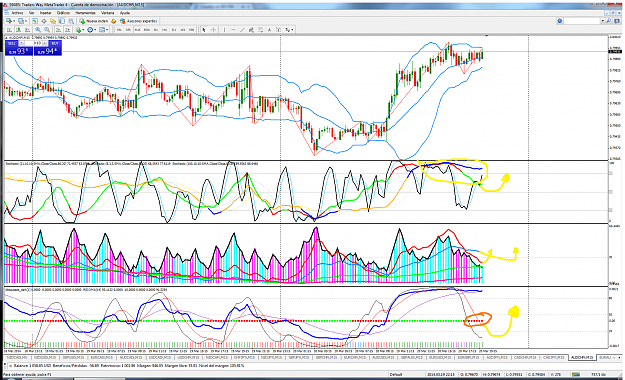Toggle the H1 timeframe button
Viewport: 625px width, 380px height.
coord(156,30)
